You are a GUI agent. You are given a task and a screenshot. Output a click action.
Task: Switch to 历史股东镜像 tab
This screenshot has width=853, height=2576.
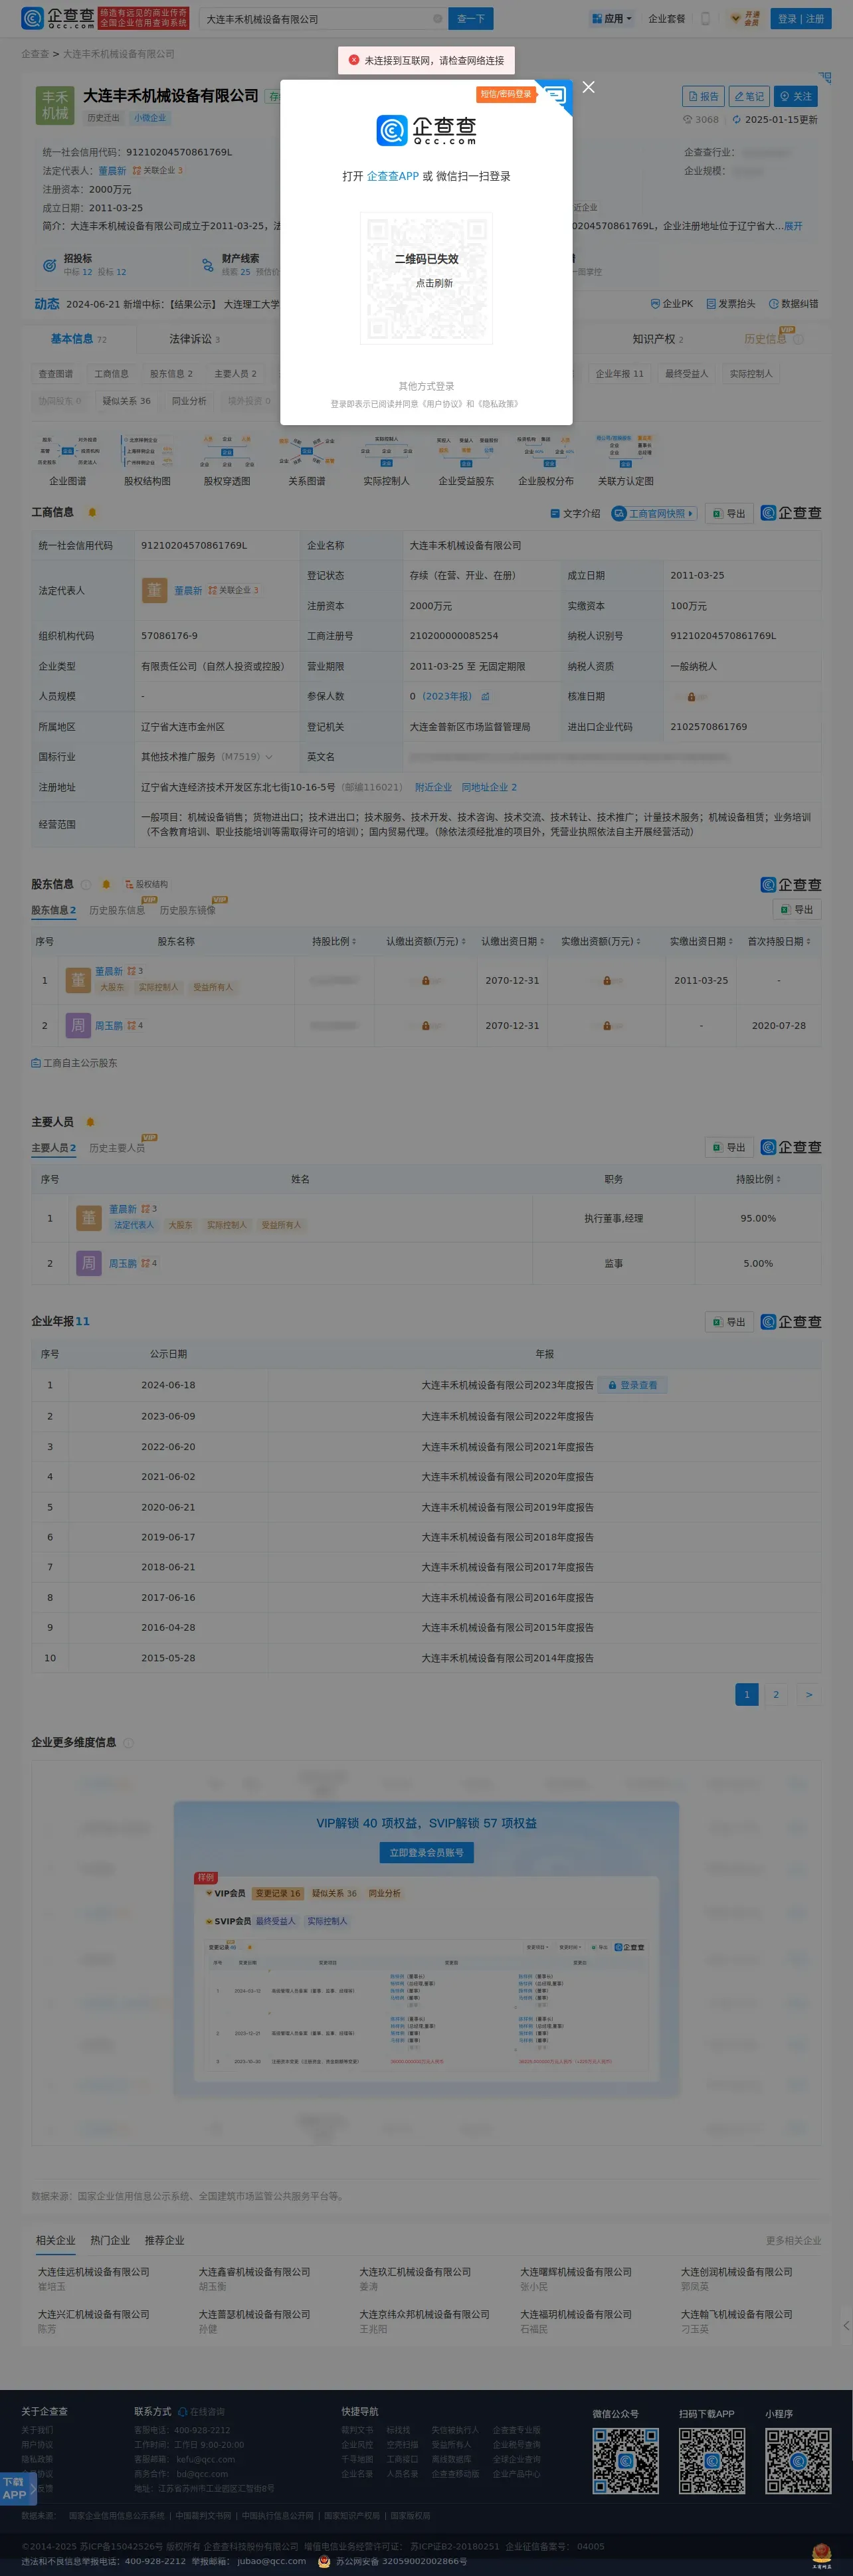[187, 910]
